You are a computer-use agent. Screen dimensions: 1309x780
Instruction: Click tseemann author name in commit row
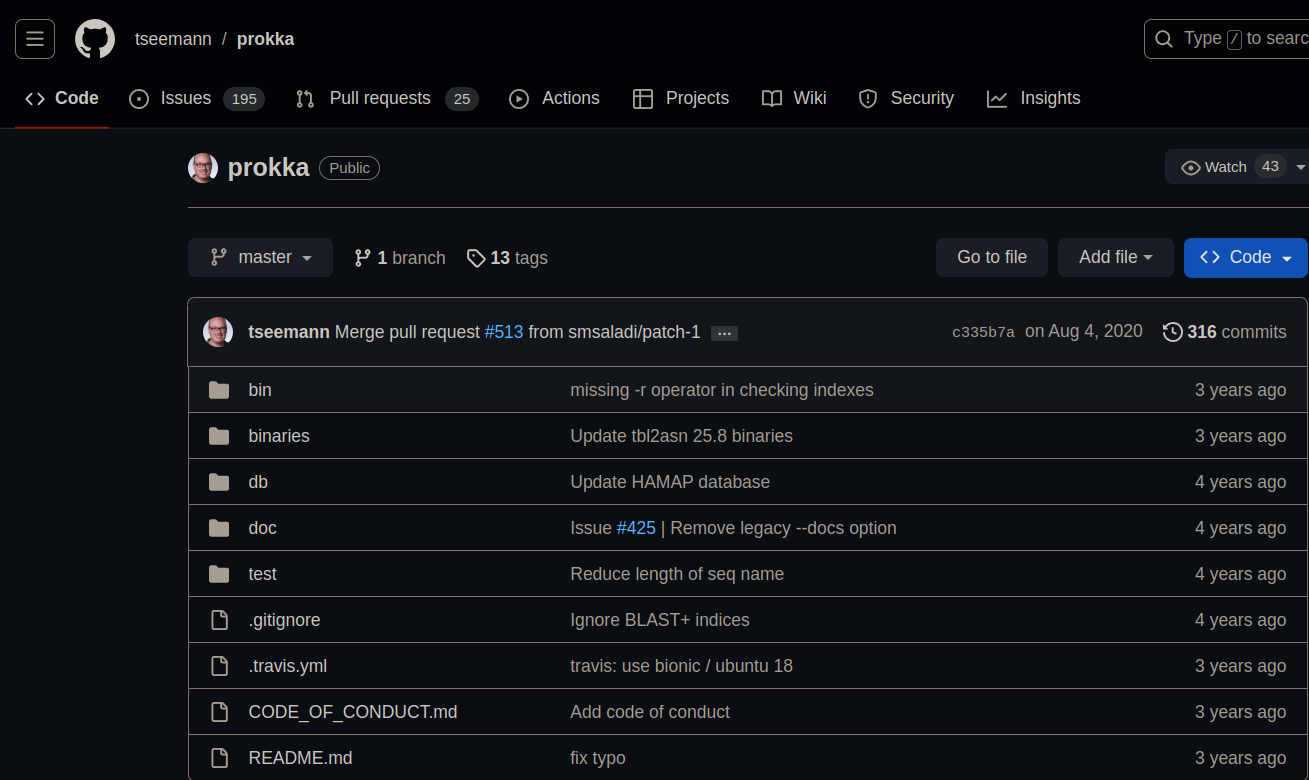tap(289, 332)
